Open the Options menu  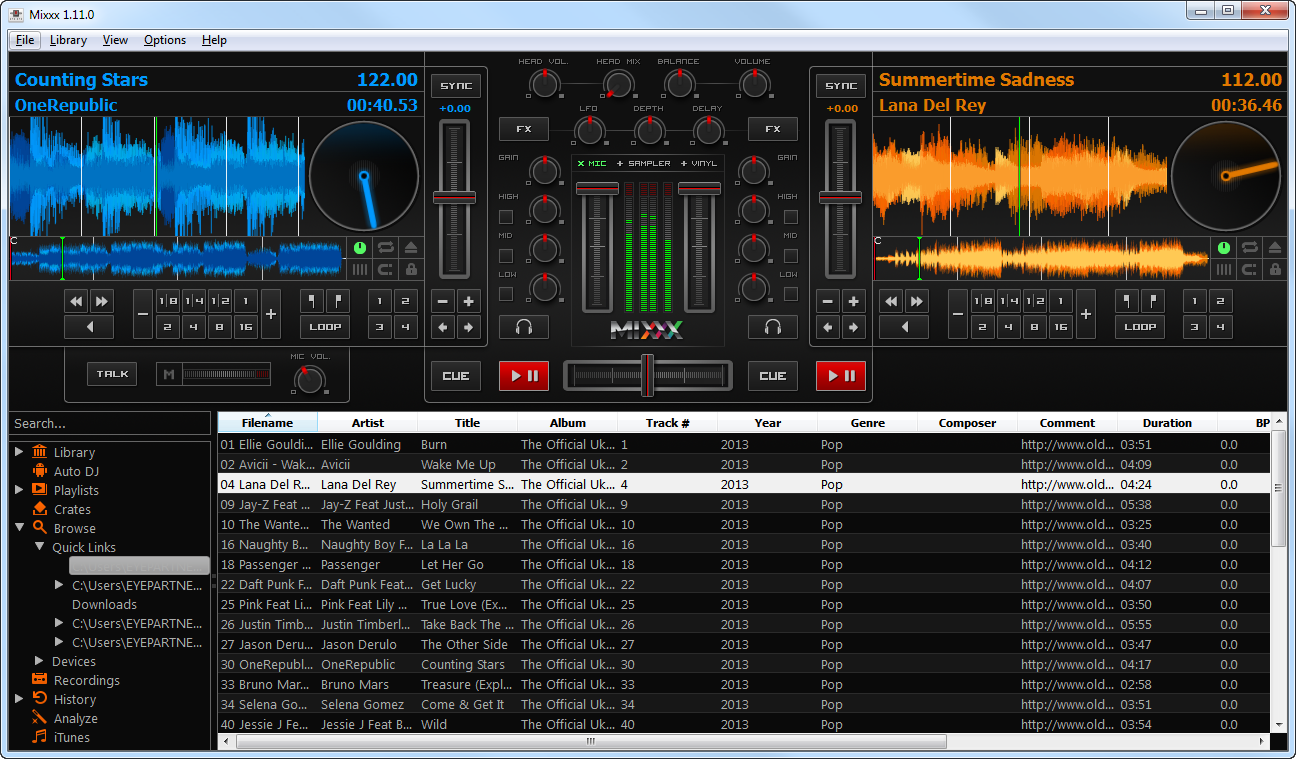pos(165,40)
